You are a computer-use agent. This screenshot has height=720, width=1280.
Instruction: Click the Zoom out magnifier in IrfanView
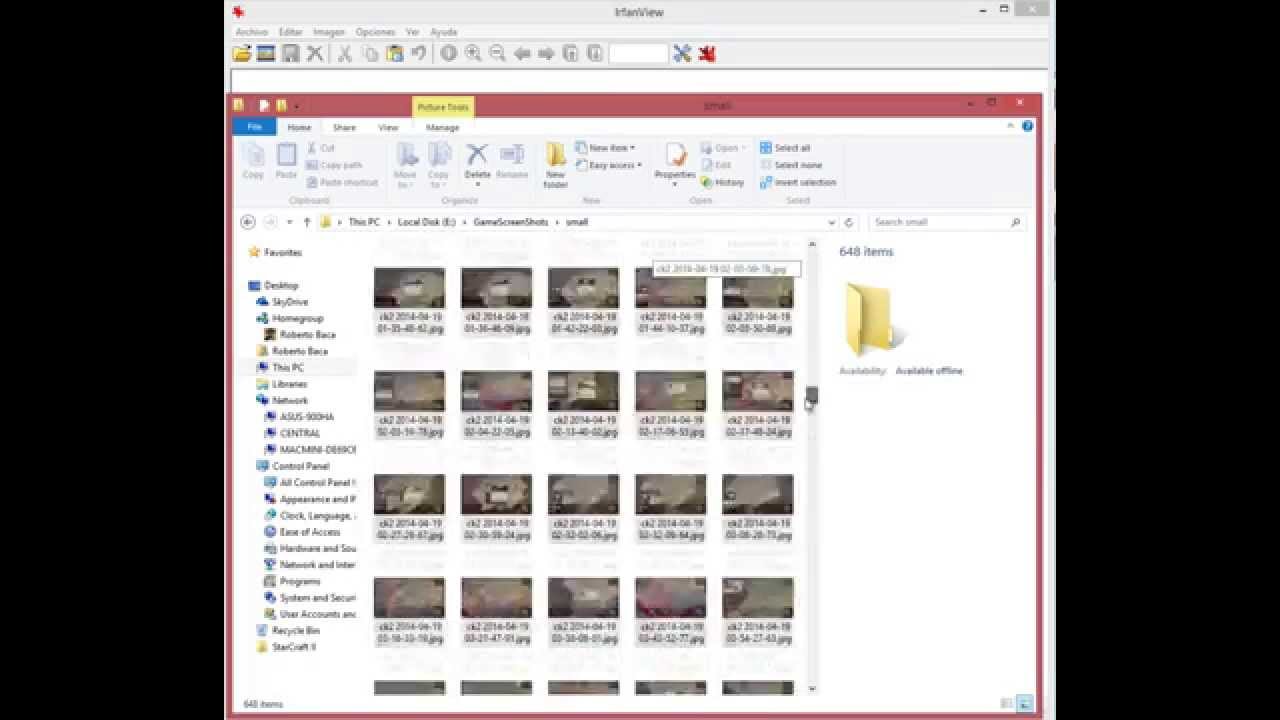tap(497, 54)
